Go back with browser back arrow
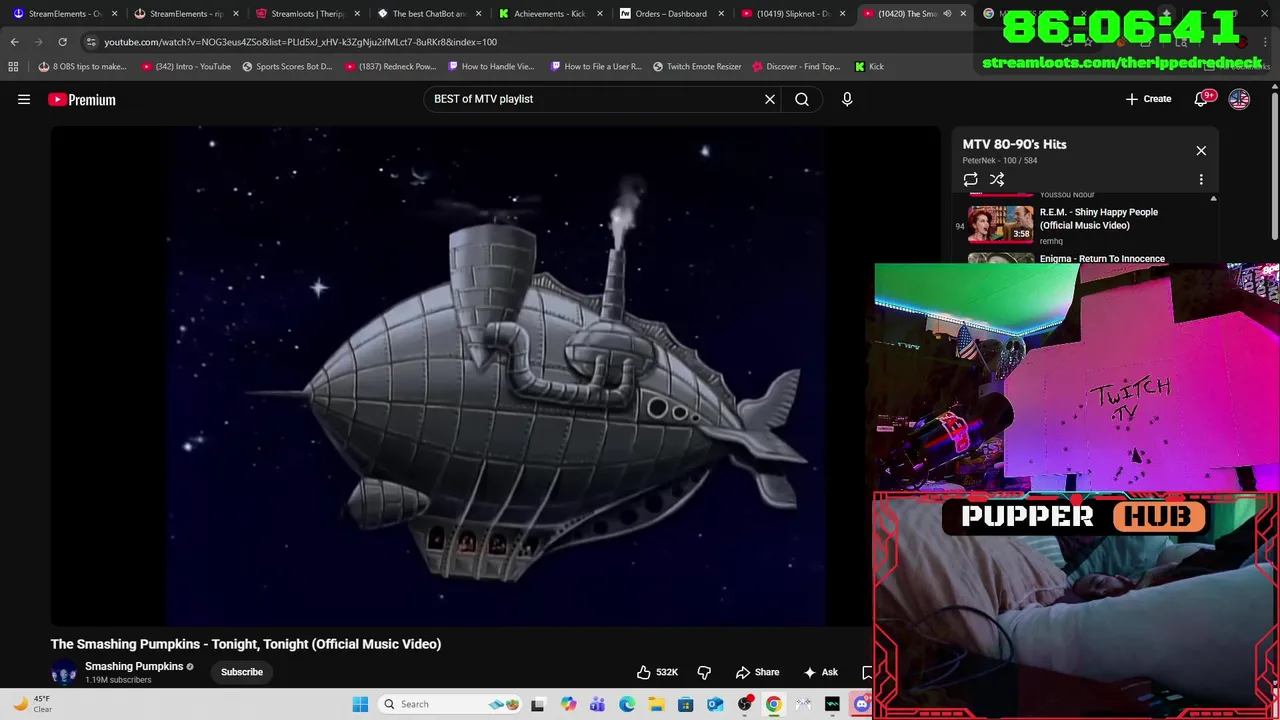Screen dimensions: 1280x720 14,42
